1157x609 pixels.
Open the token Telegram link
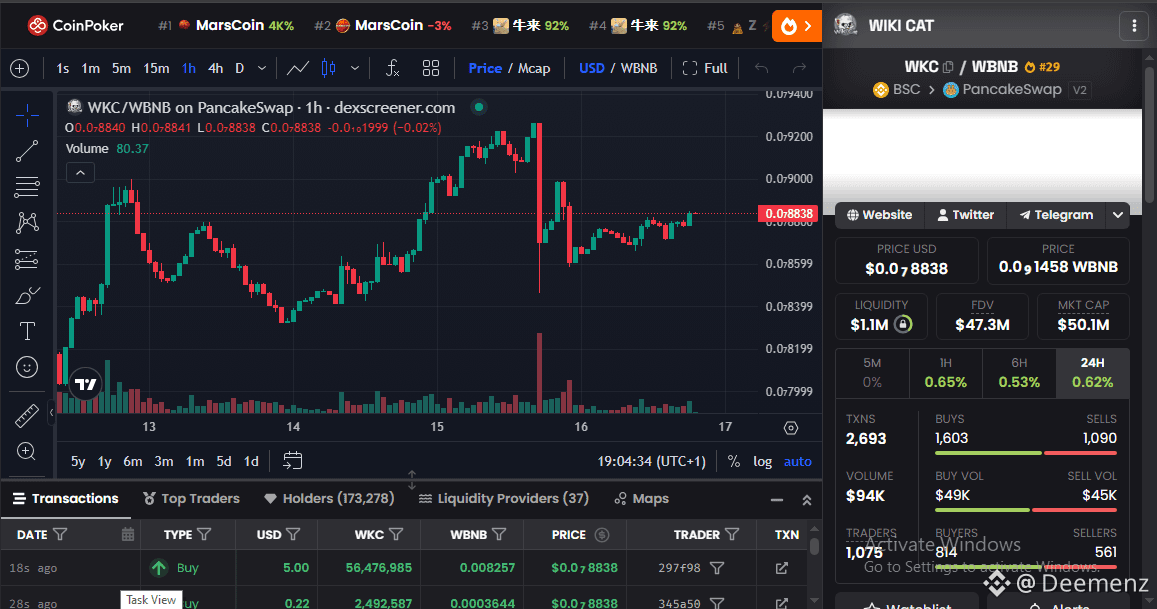click(1056, 215)
